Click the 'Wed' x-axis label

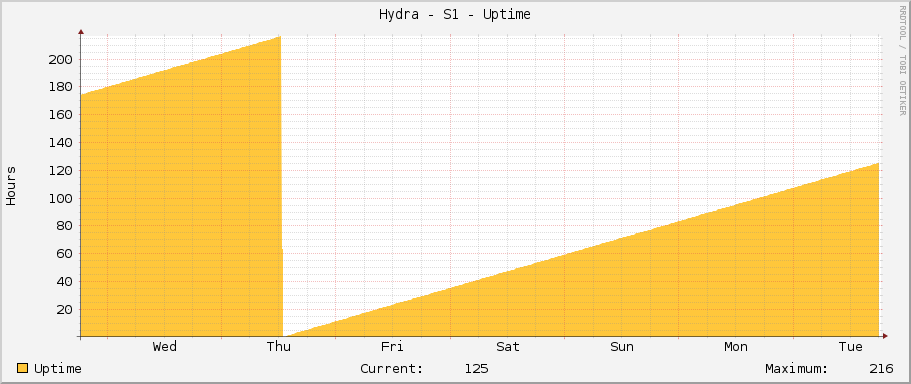pos(165,347)
